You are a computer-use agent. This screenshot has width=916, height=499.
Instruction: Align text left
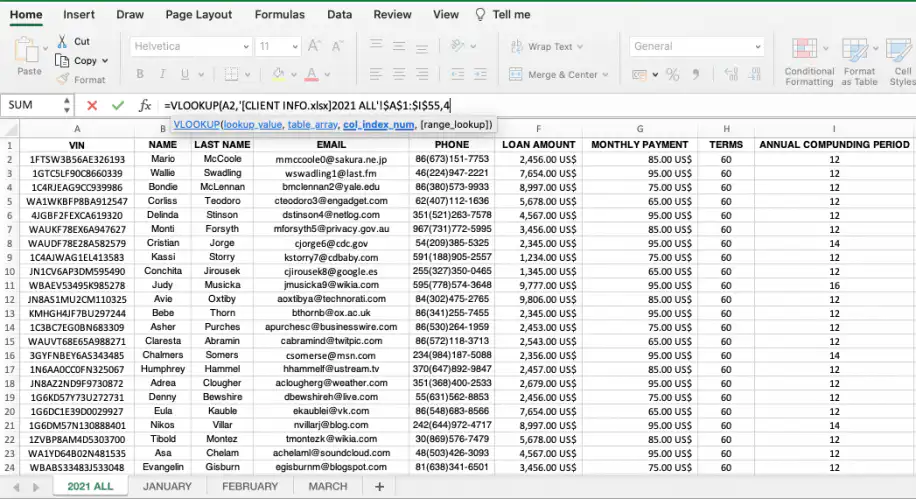point(376,74)
